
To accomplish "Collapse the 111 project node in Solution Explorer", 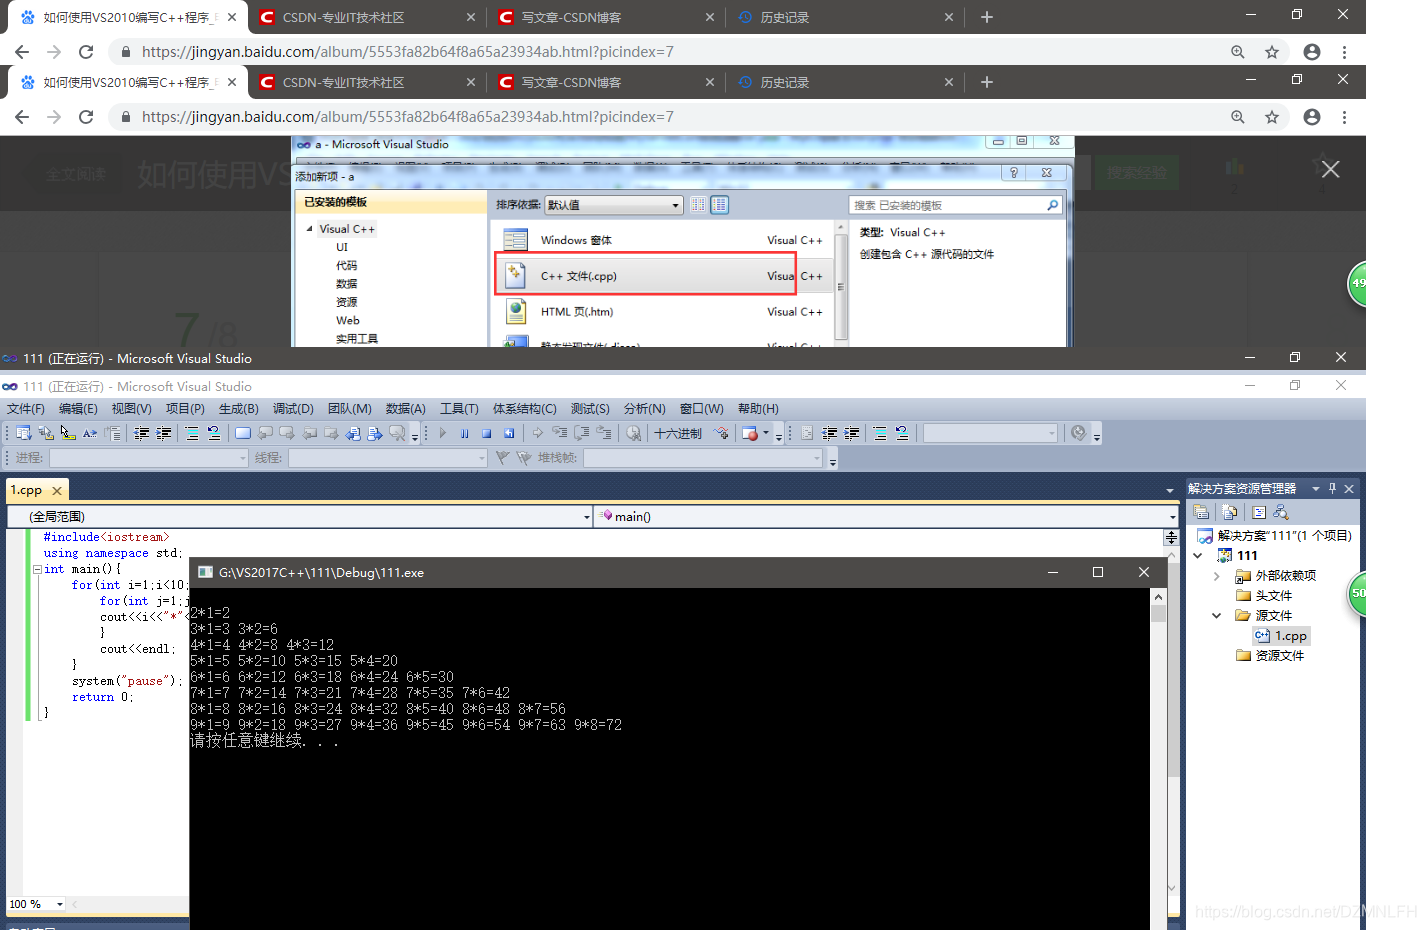I will [x=1198, y=555].
